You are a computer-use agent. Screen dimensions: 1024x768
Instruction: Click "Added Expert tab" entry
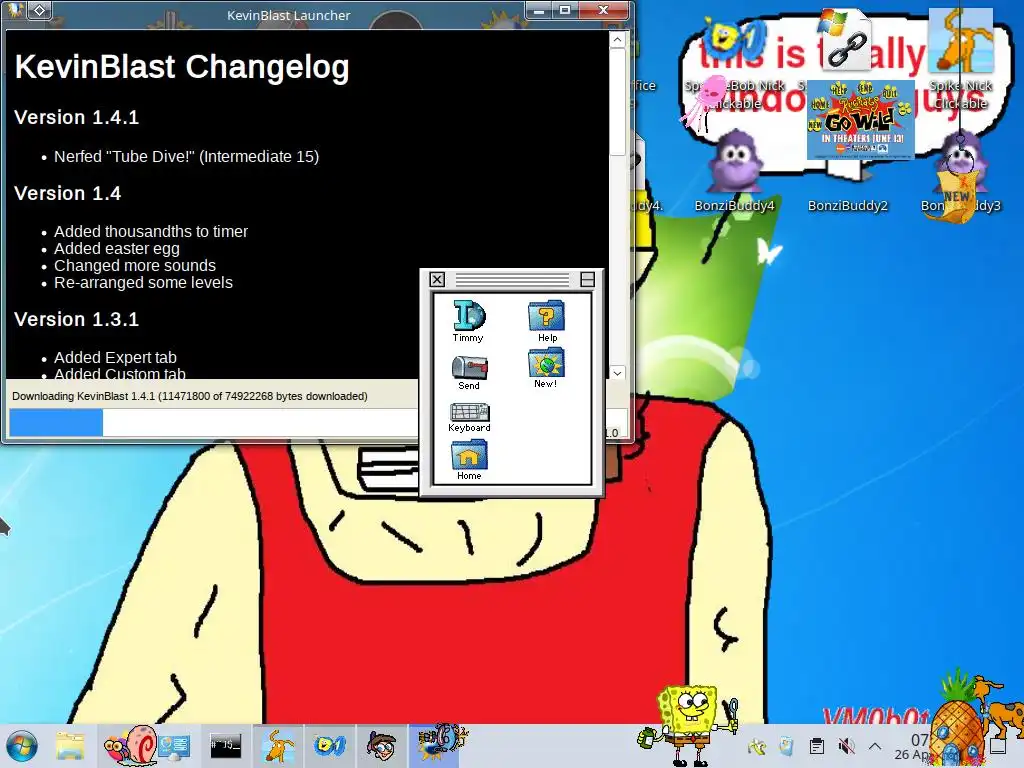(x=115, y=358)
